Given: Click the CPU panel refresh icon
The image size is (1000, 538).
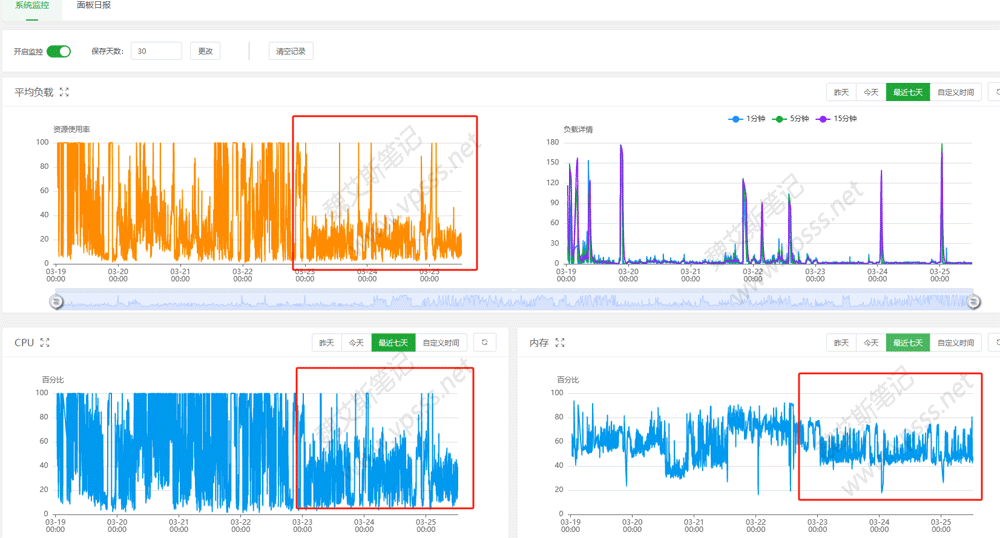Looking at the screenshot, I should pyautogui.click(x=484, y=342).
